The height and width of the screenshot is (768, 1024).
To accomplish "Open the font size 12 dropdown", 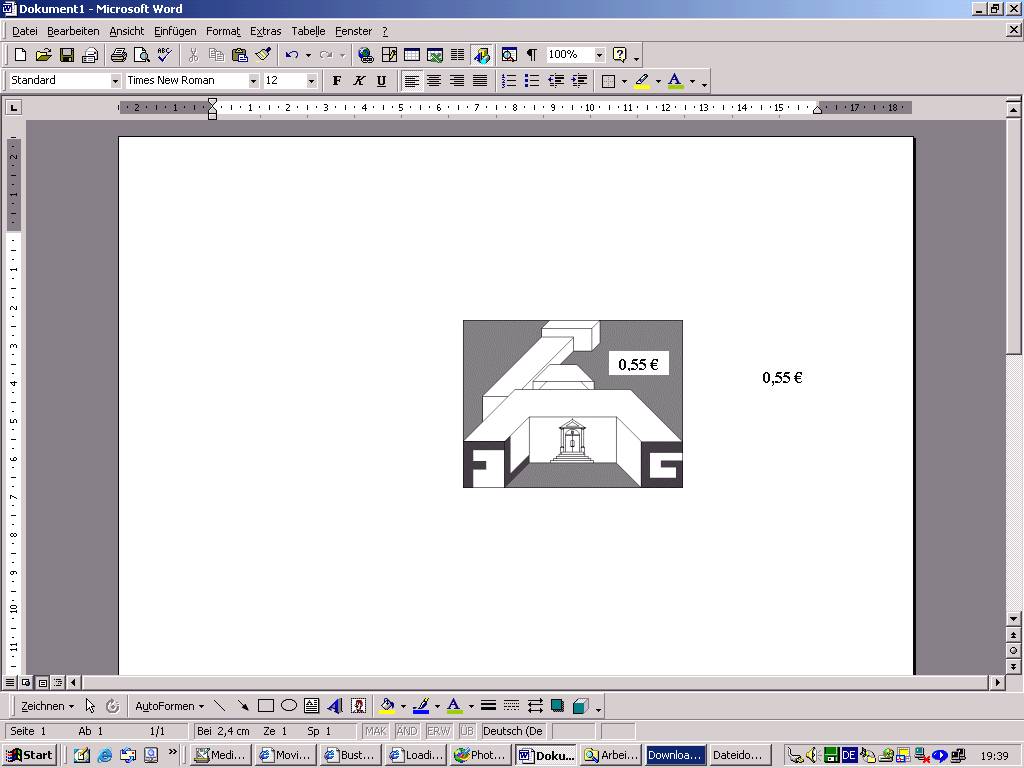I will tap(312, 81).
